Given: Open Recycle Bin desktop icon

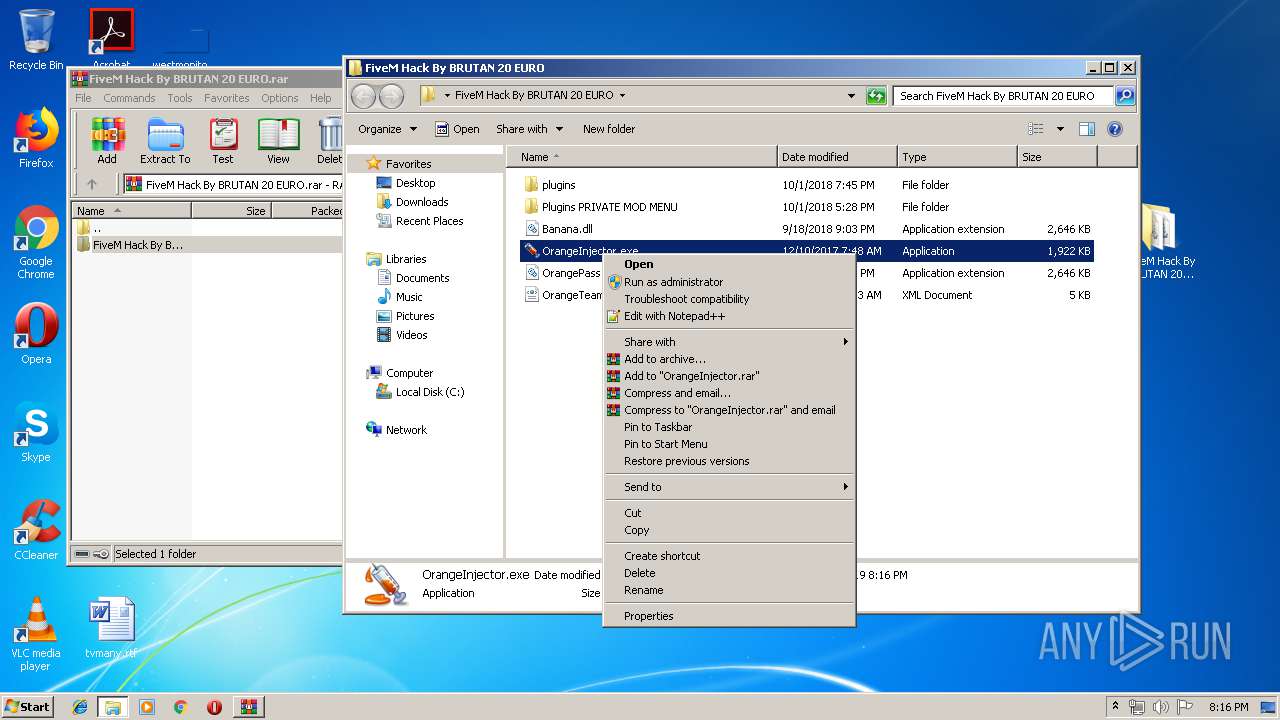Looking at the screenshot, I should pyautogui.click(x=36, y=40).
